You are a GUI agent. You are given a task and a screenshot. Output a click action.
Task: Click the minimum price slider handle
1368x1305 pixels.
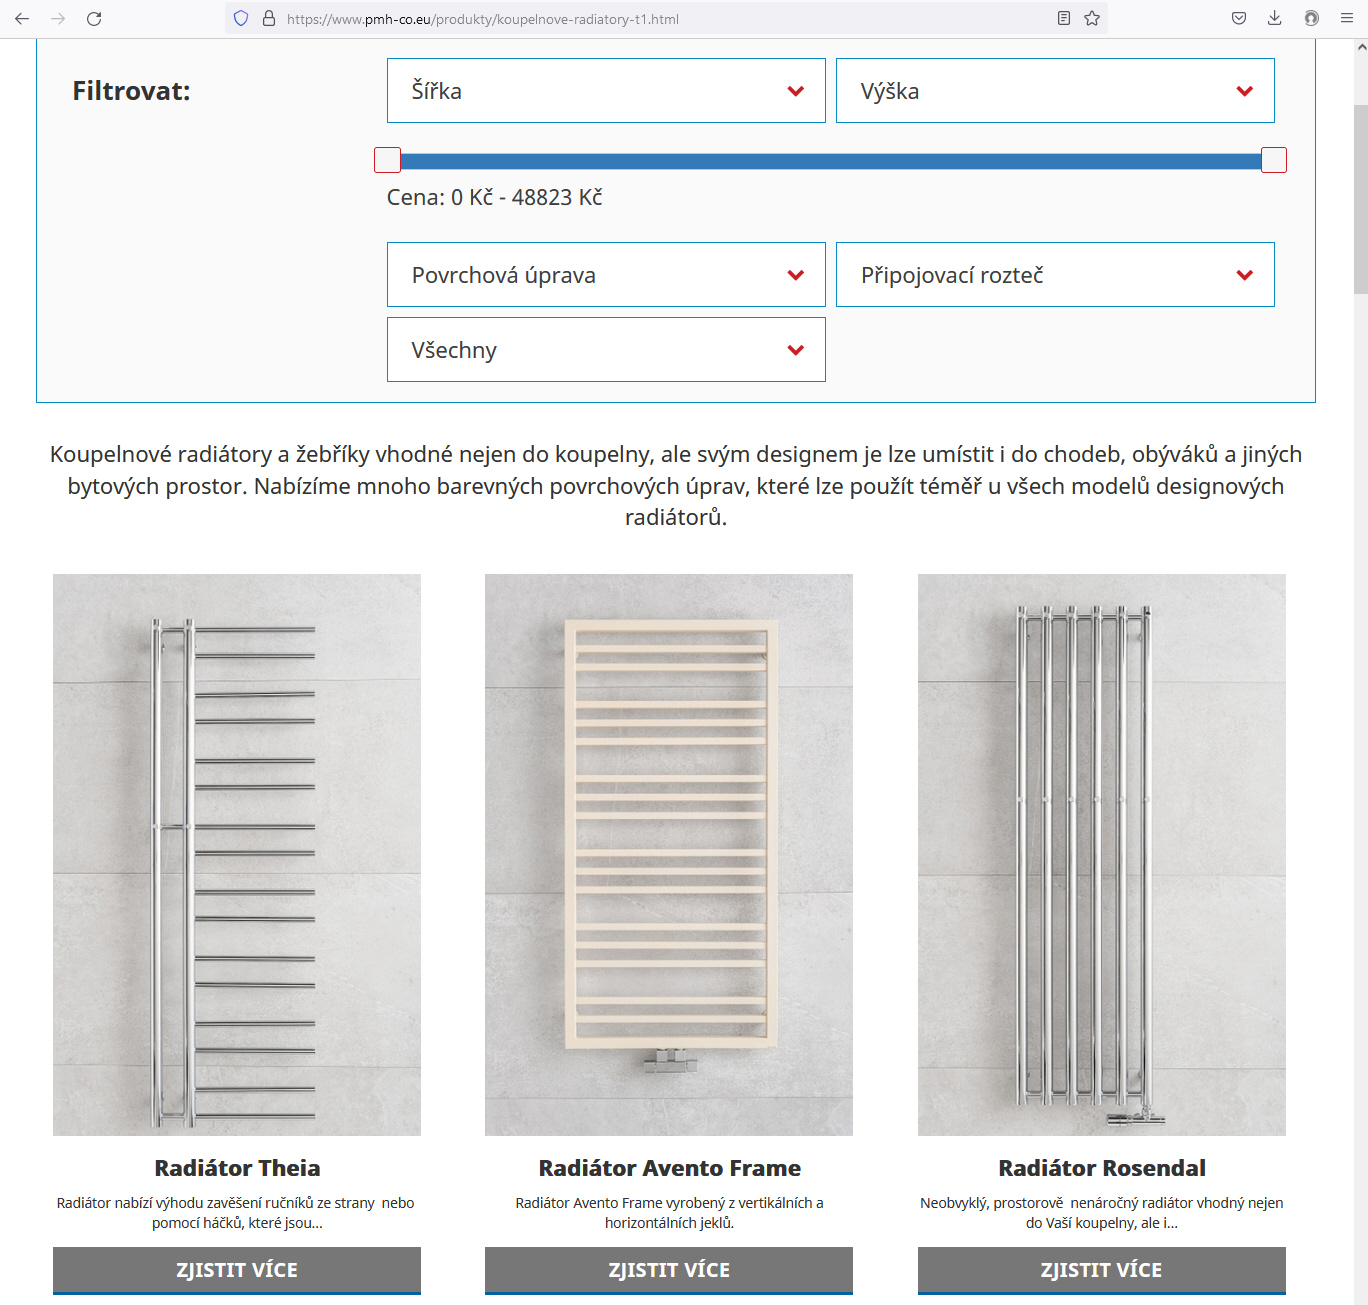[x=387, y=160]
